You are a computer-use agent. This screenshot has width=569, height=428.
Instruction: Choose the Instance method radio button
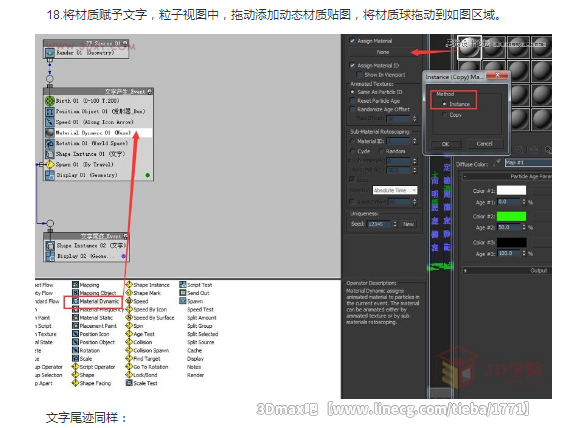click(444, 104)
